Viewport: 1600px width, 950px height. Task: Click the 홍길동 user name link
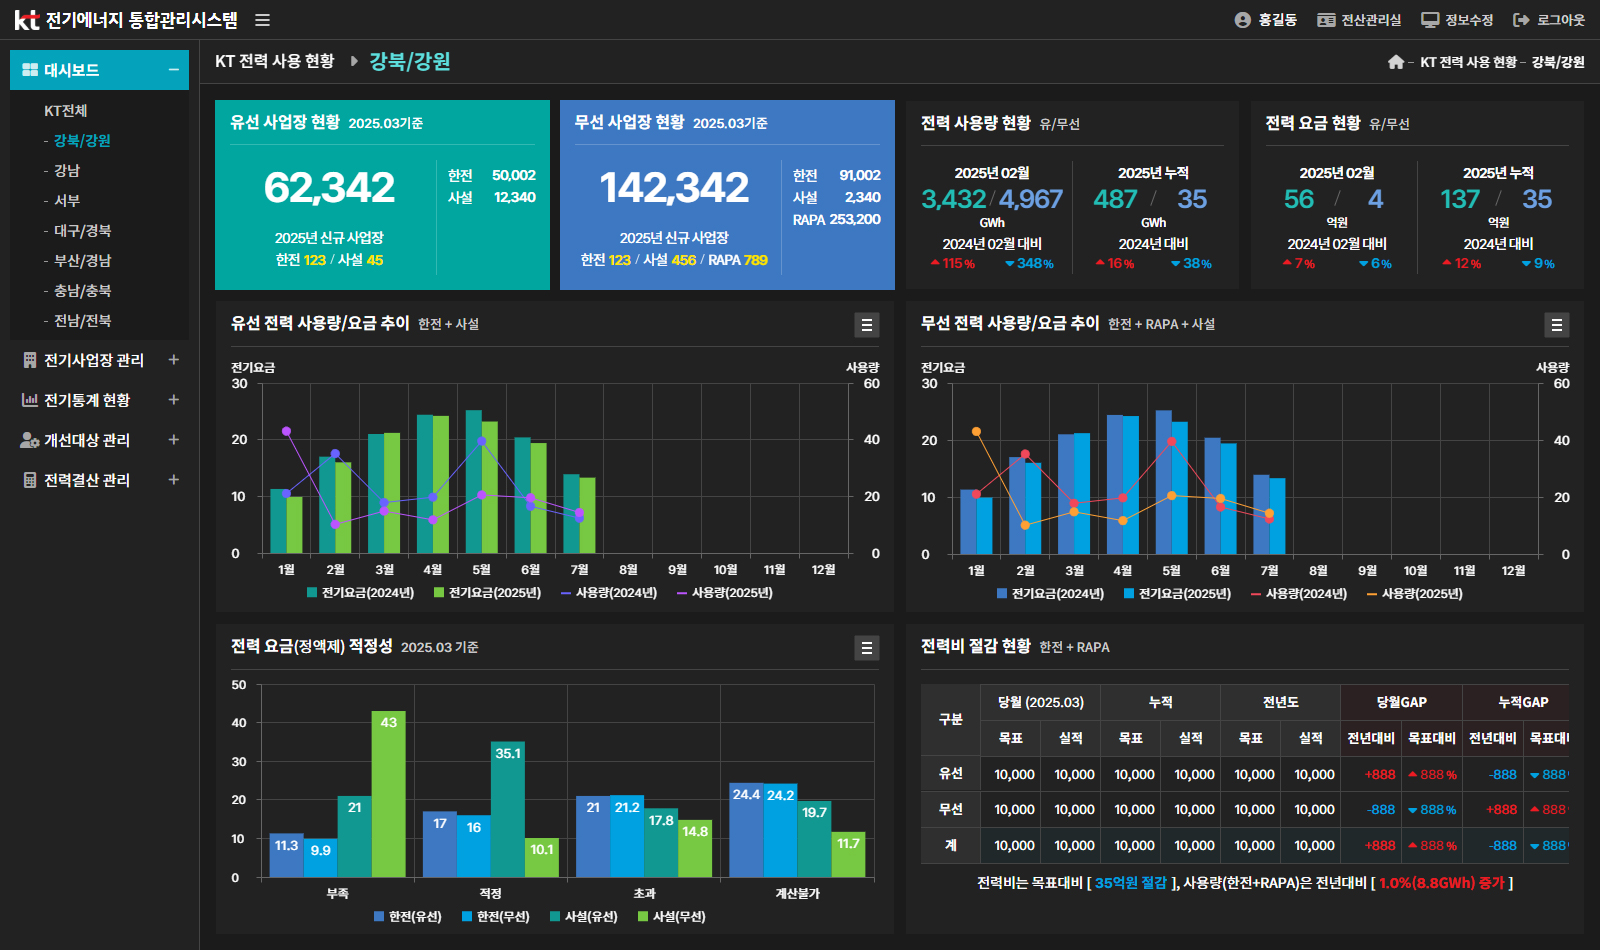point(1277,20)
